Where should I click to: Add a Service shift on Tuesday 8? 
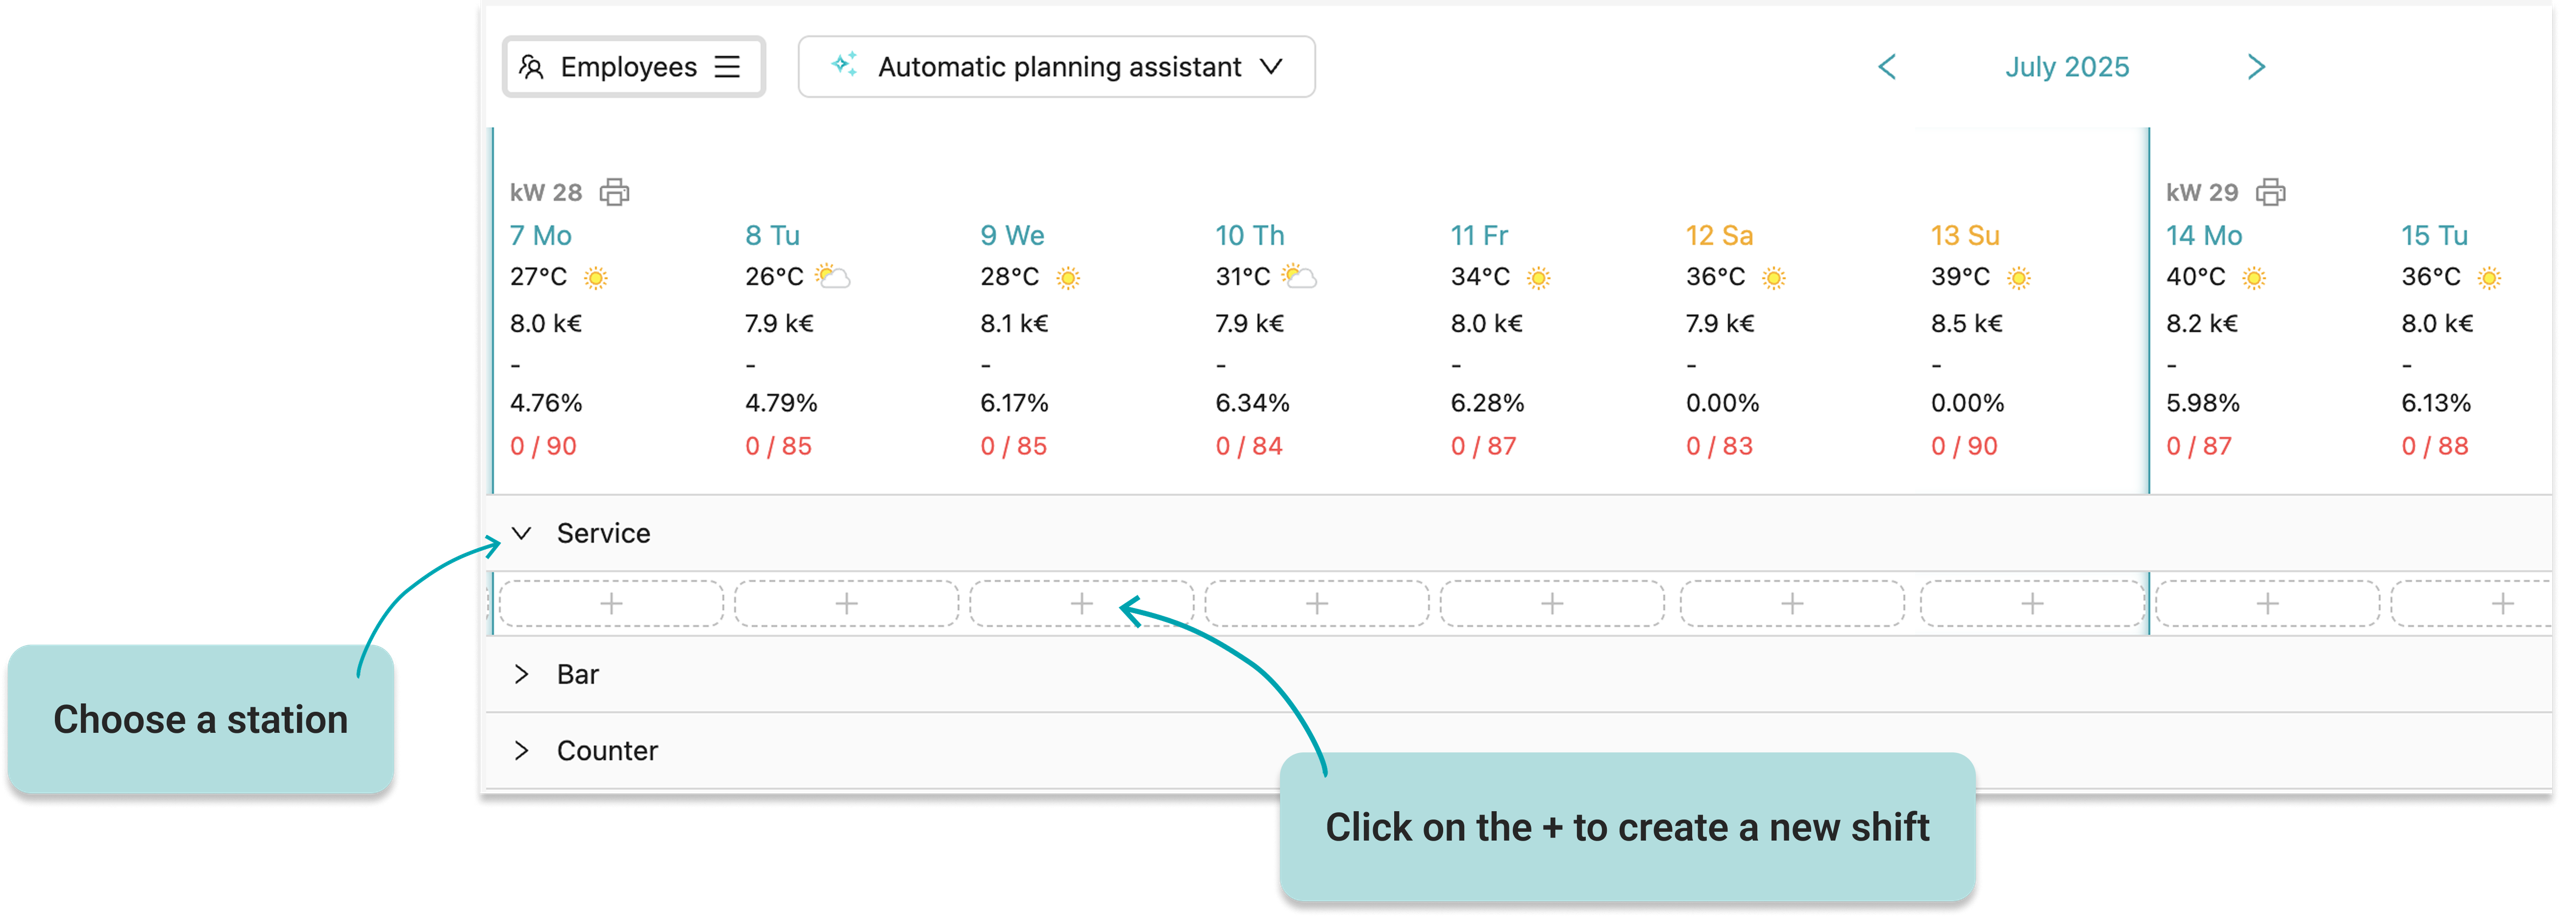pyautogui.click(x=846, y=604)
